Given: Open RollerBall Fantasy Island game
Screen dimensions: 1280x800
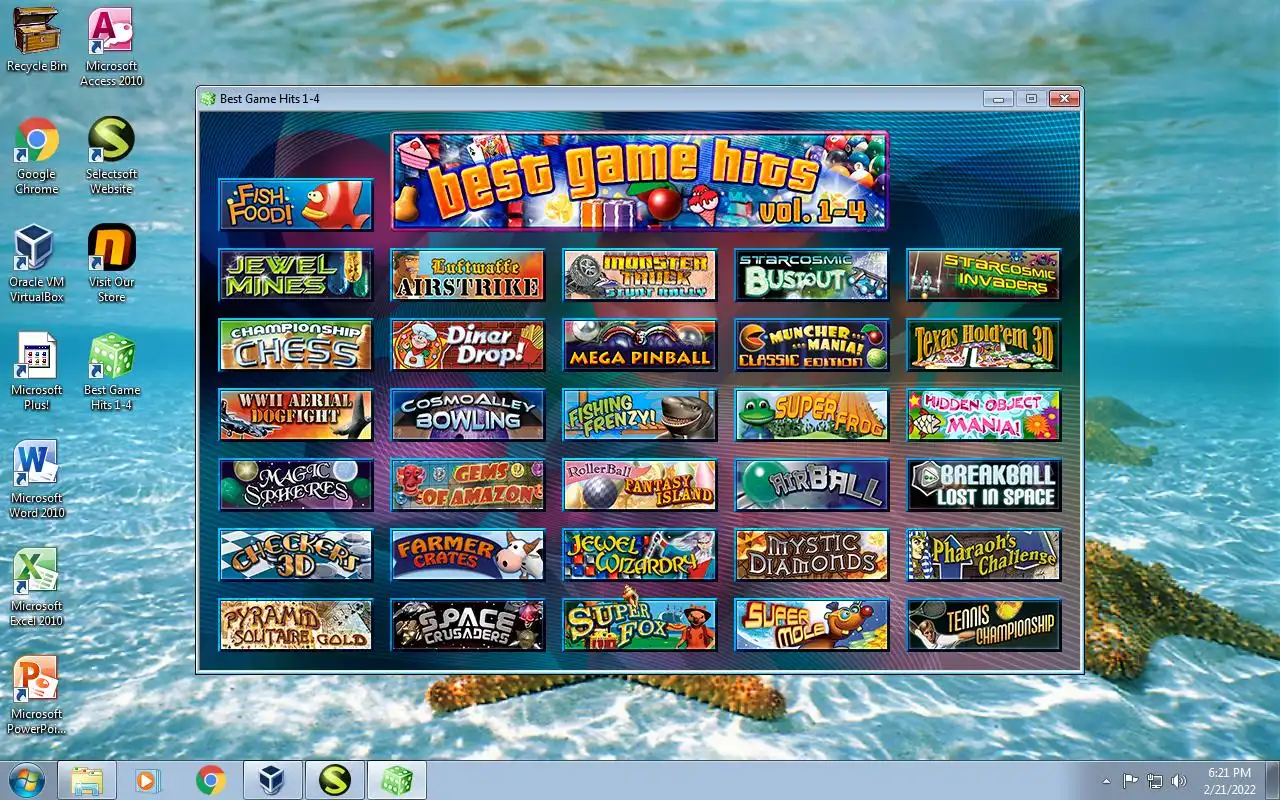Looking at the screenshot, I should 640,485.
